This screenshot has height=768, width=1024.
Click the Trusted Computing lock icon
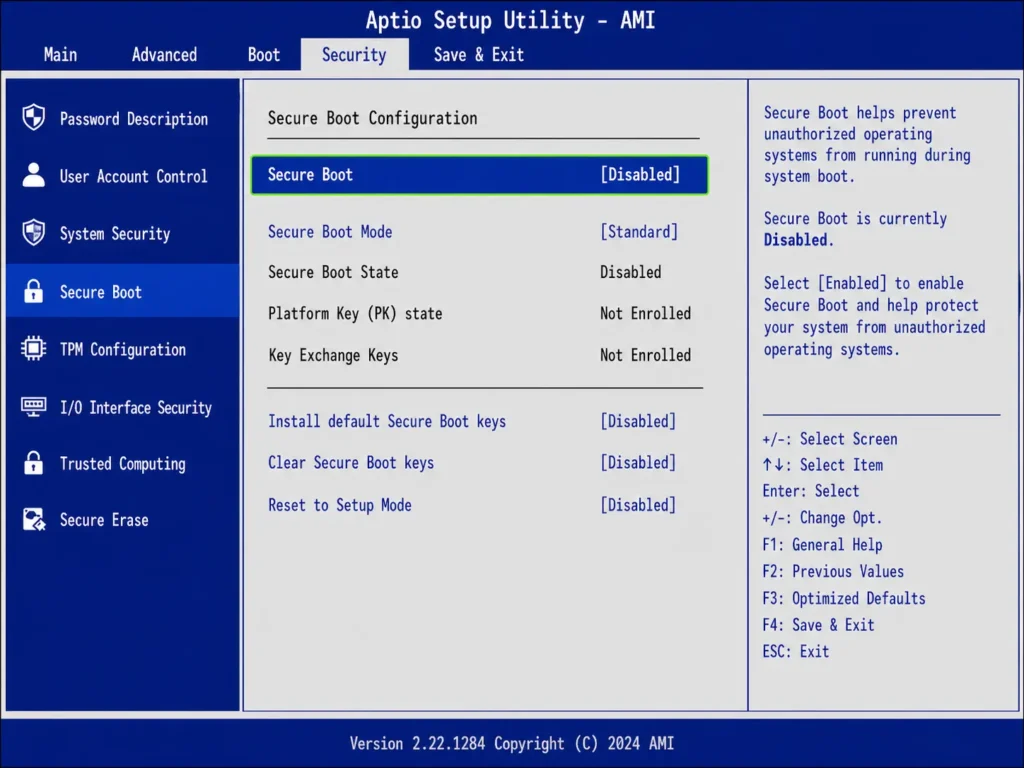33,464
